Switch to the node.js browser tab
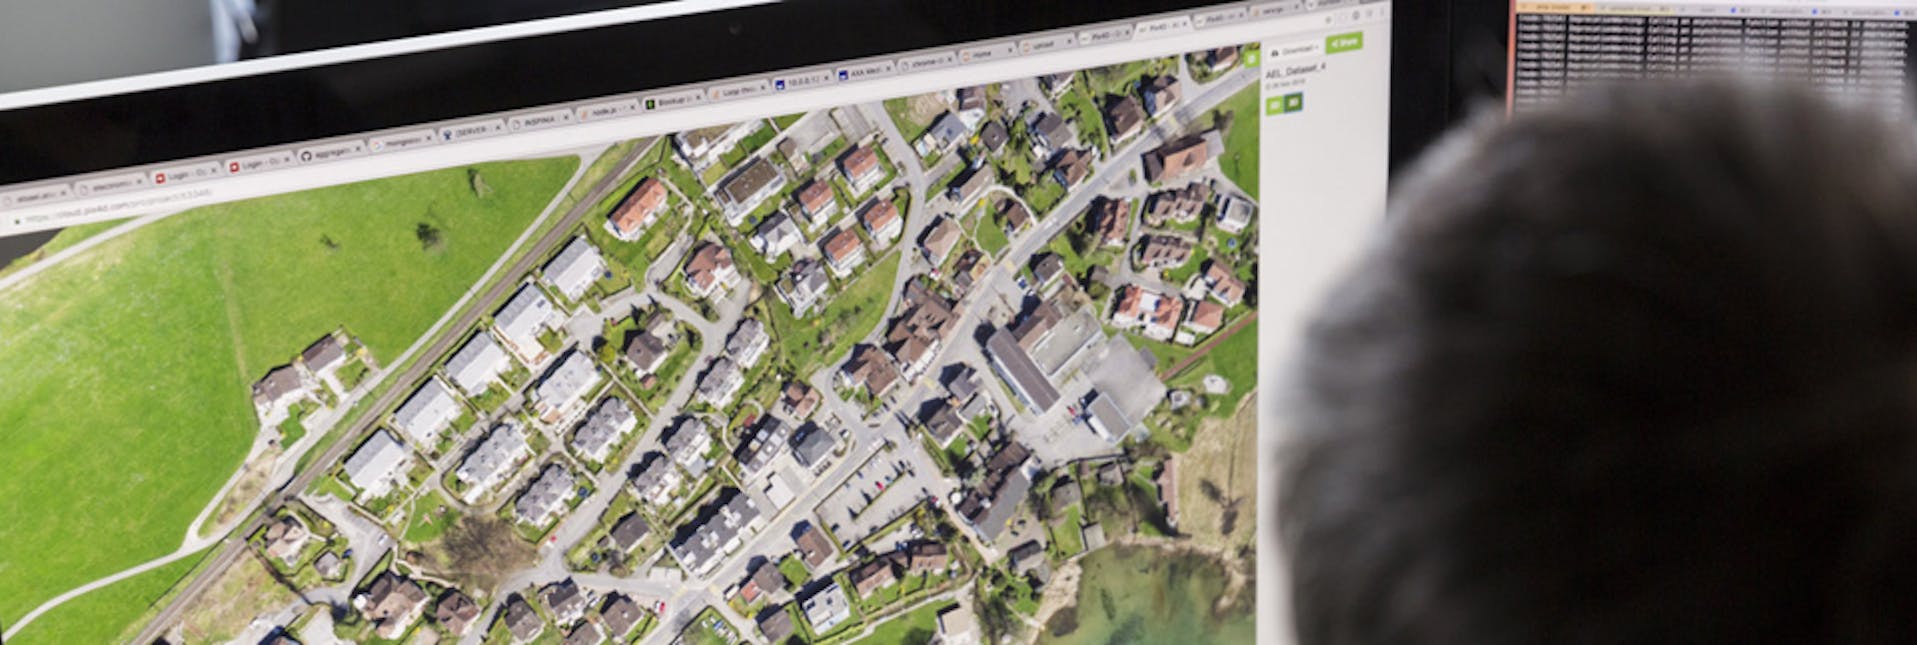 coord(608,111)
